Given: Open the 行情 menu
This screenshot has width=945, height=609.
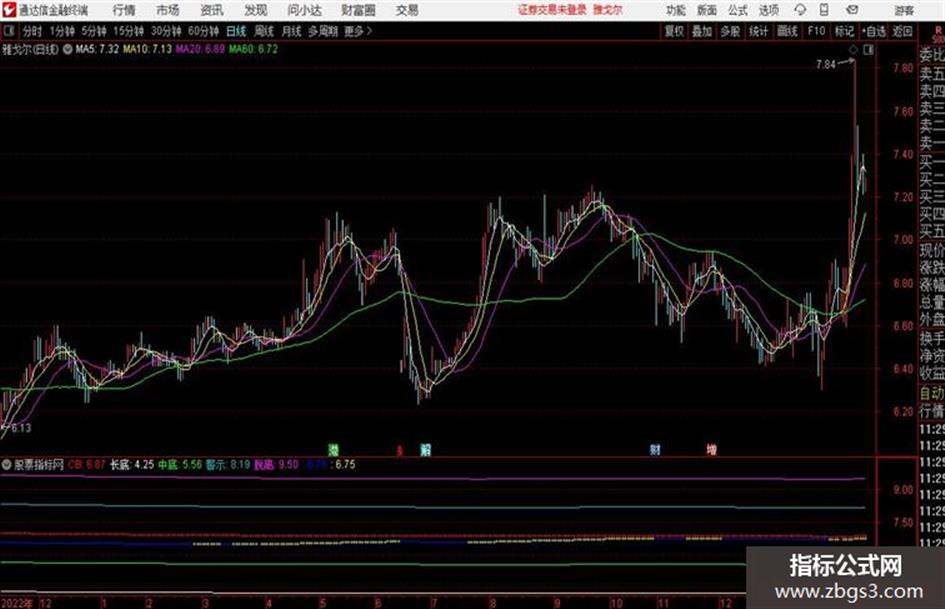Looking at the screenshot, I should click(x=124, y=10).
